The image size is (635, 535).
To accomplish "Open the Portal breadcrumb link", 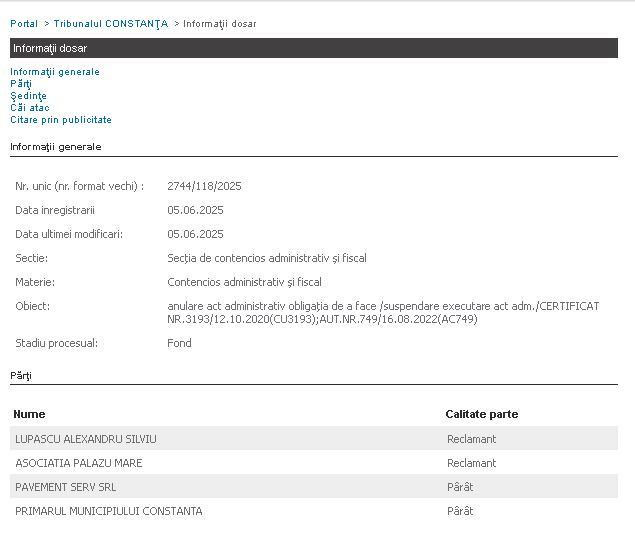I will (x=24, y=24).
